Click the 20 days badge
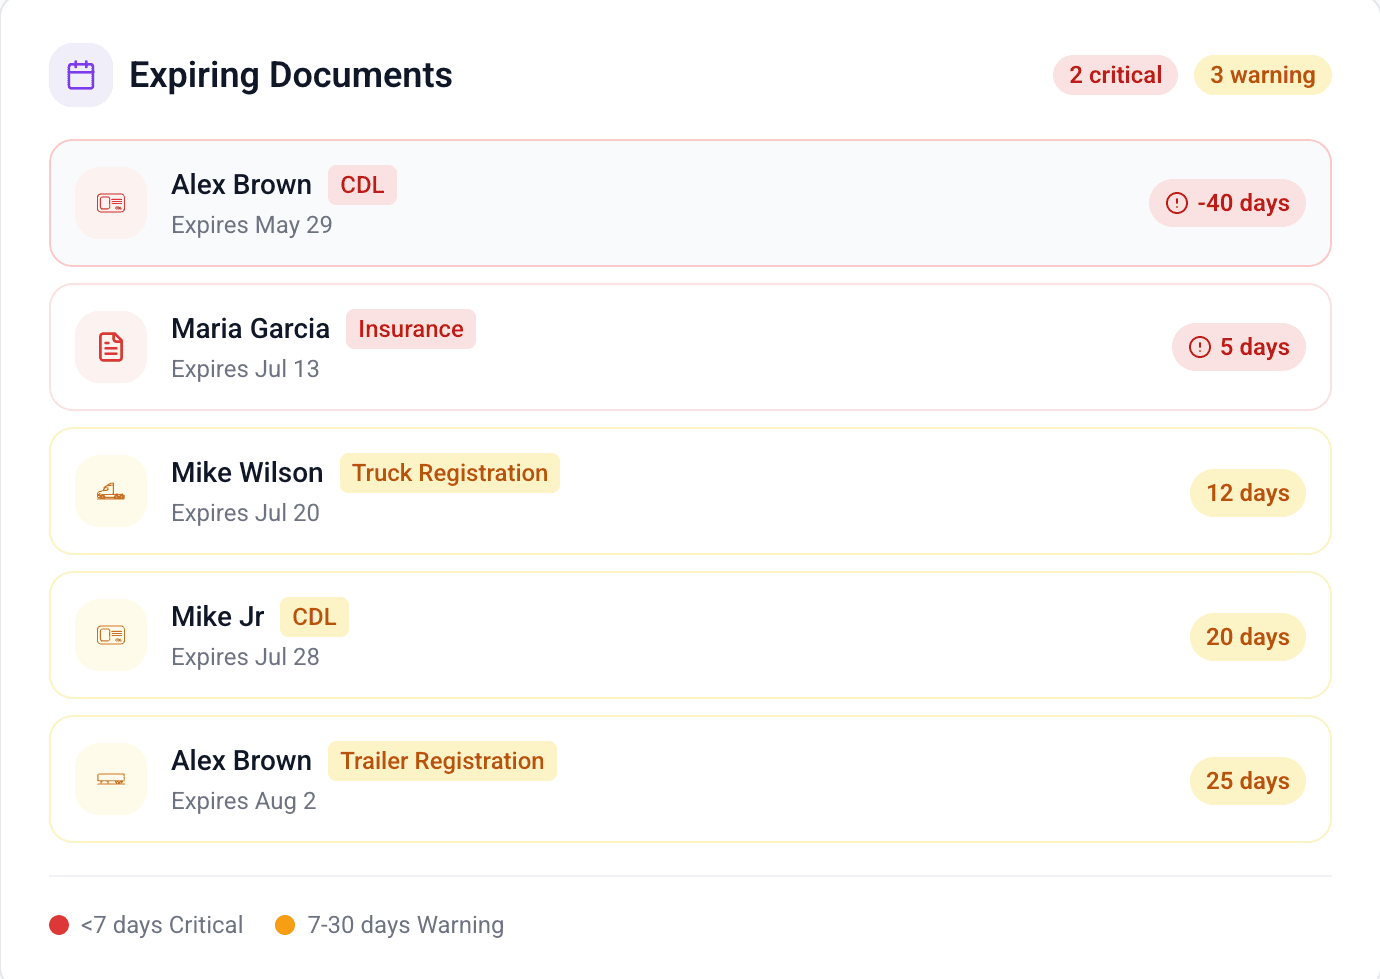1380x979 pixels. point(1248,637)
